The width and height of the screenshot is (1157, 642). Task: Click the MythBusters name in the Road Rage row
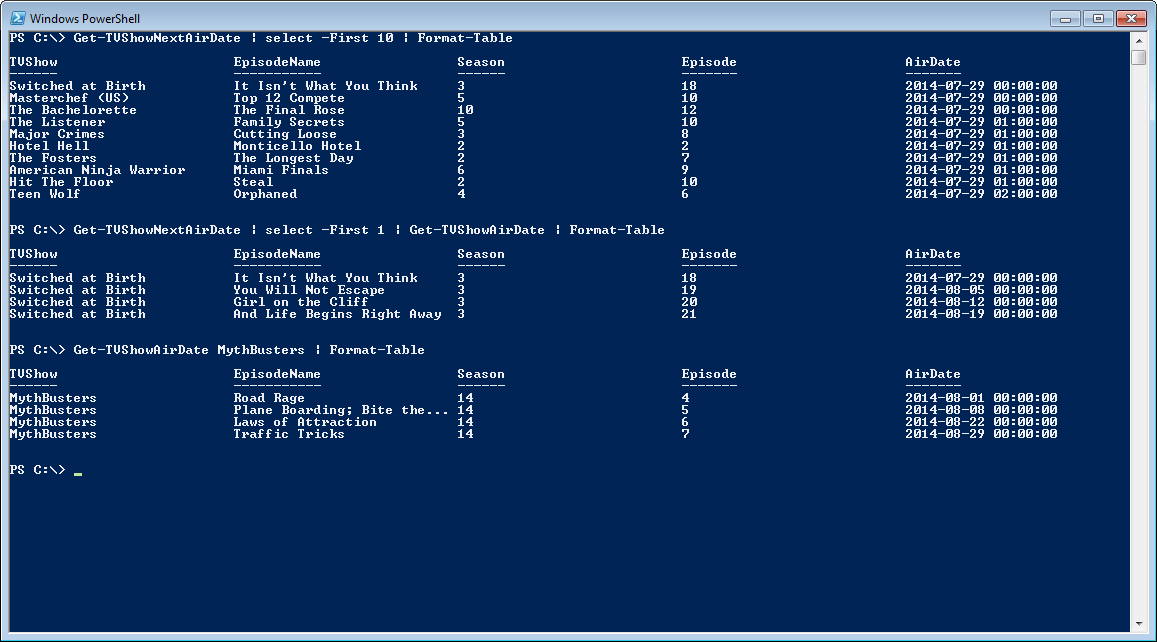pyautogui.click(x=53, y=398)
